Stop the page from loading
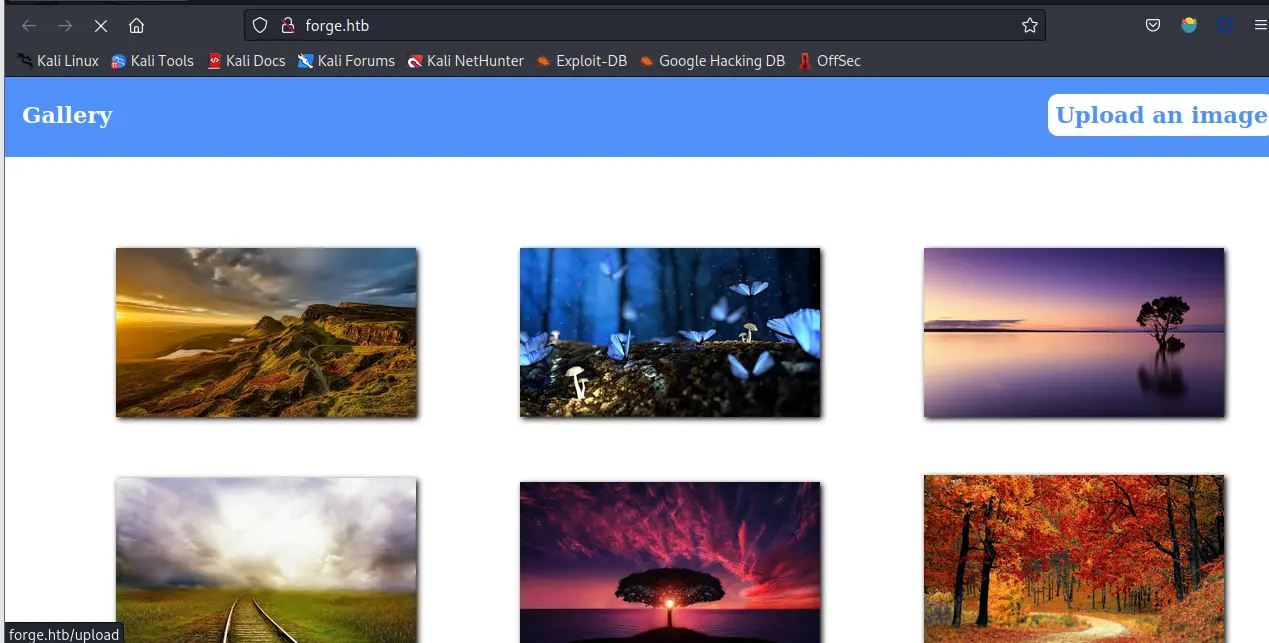This screenshot has height=643, width=1269. tap(101, 26)
